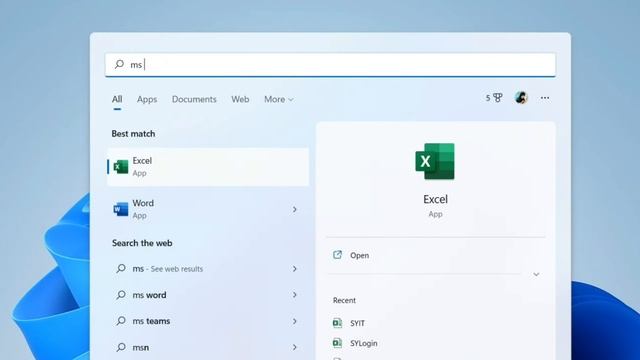
Task: Click search icon beside 'ms teams'
Action: point(121,320)
